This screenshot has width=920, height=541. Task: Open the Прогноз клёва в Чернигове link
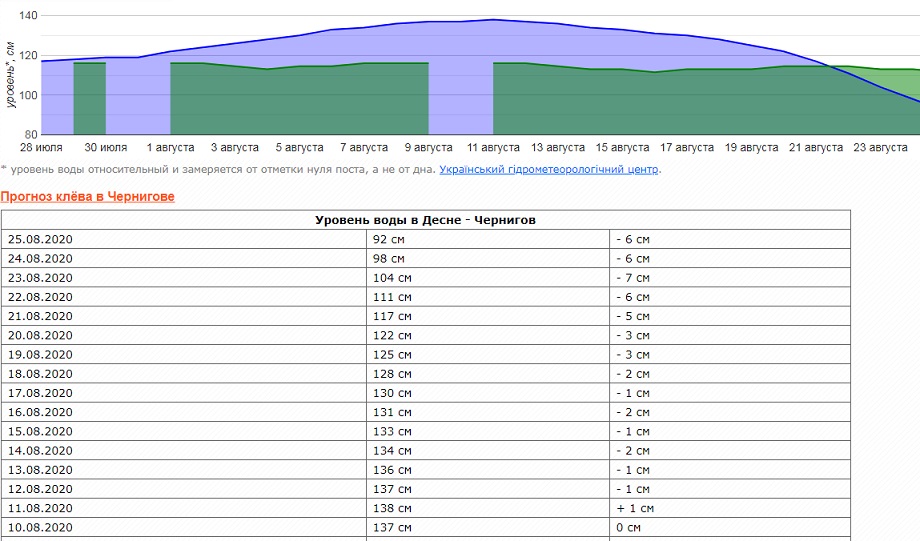coord(88,197)
